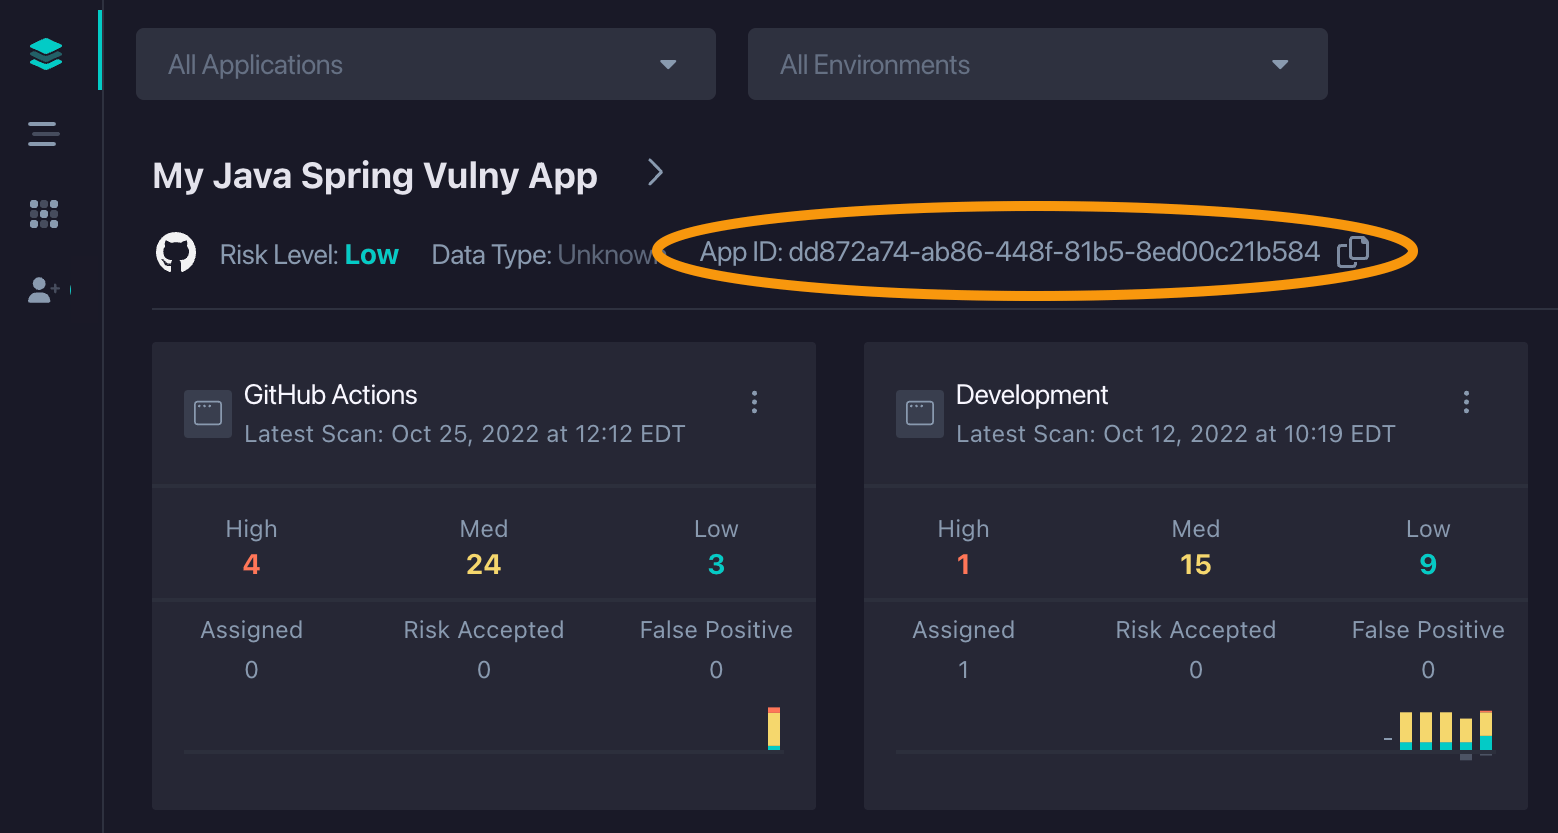This screenshot has height=833, width=1558.
Task: Click the teal layers app logo
Action: coord(46,54)
